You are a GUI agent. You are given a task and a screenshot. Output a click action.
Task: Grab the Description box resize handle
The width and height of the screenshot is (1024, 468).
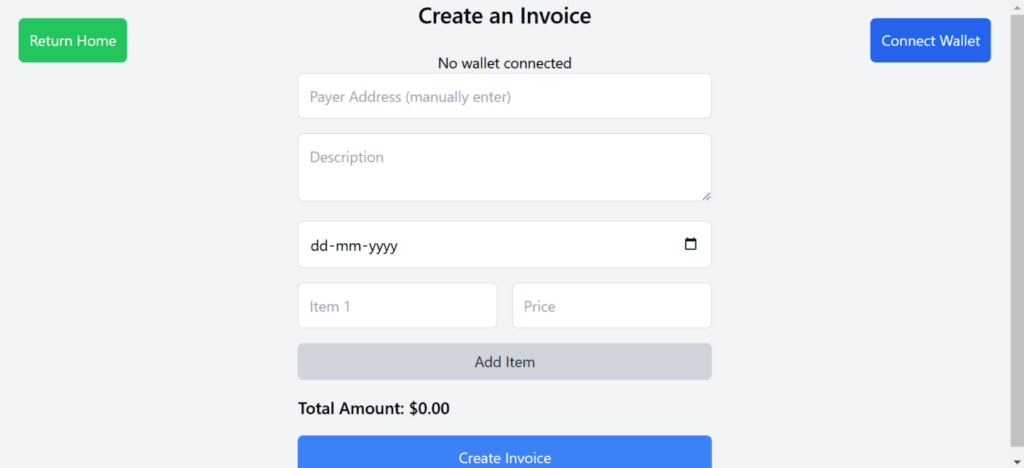pos(706,195)
